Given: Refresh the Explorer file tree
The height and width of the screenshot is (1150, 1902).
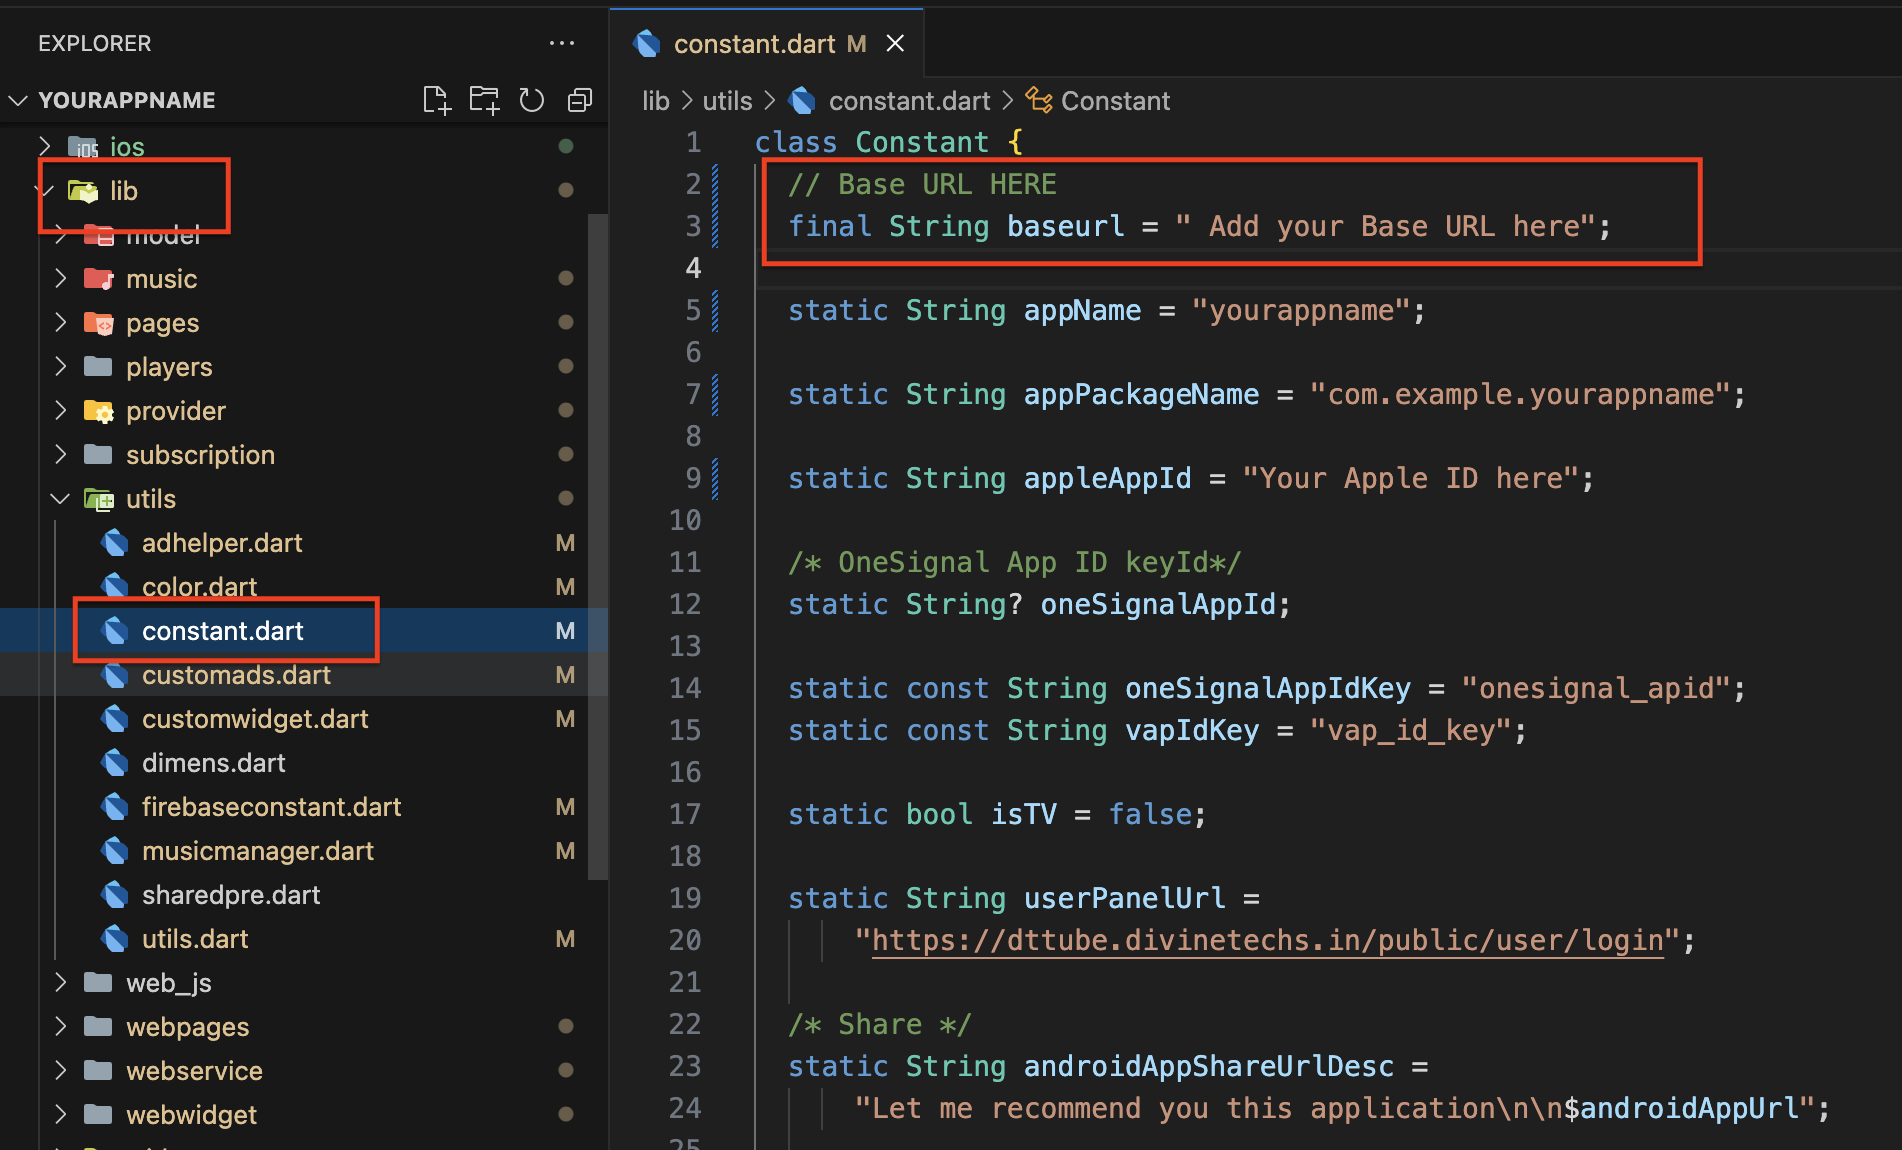Looking at the screenshot, I should pos(532,100).
